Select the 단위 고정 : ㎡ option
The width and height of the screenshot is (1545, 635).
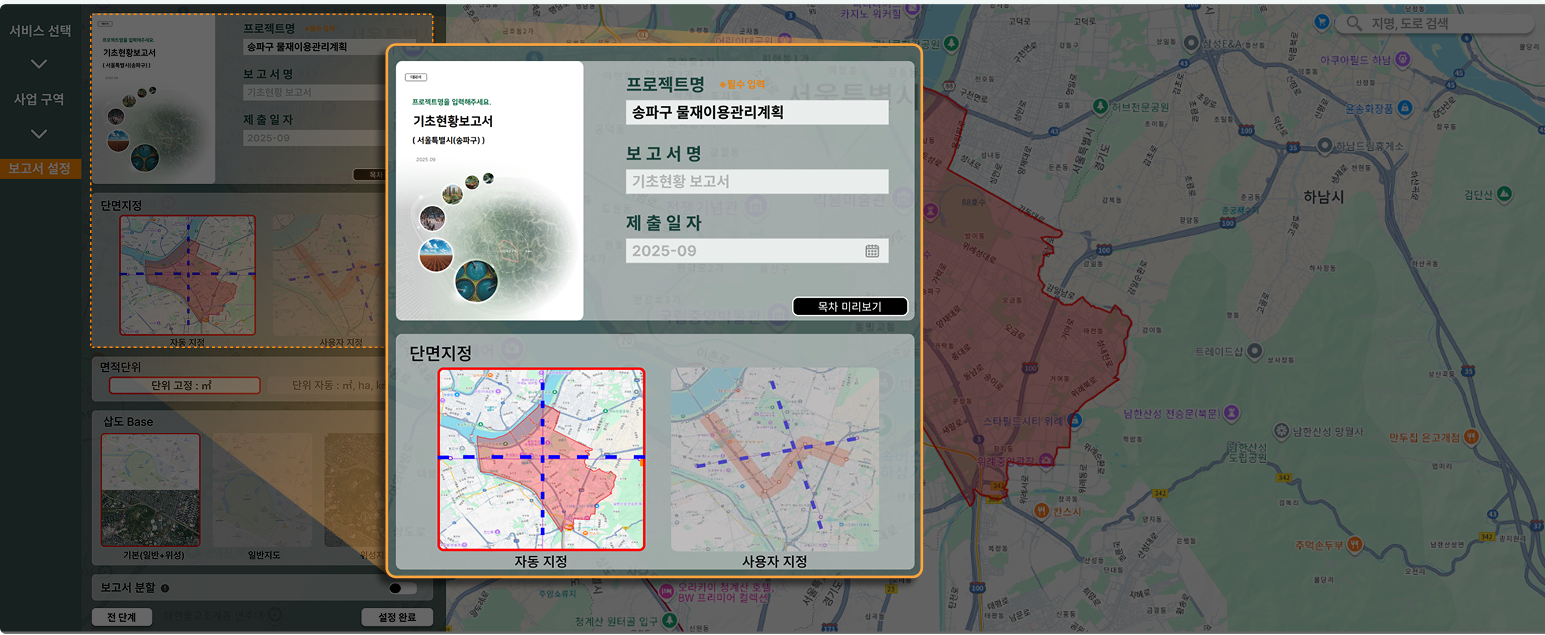coord(184,385)
